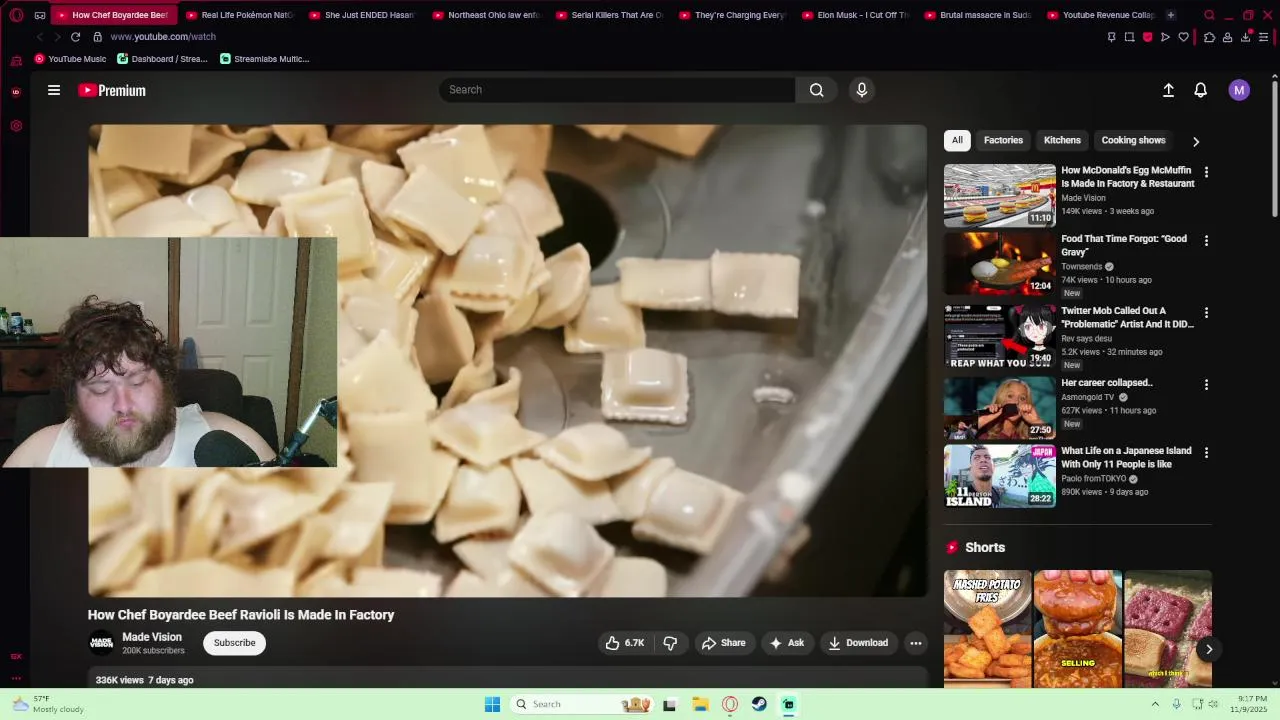Open a new browser tab with plus
The height and width of the screenshot is (720, 1280).
(x=1170, y=15)
